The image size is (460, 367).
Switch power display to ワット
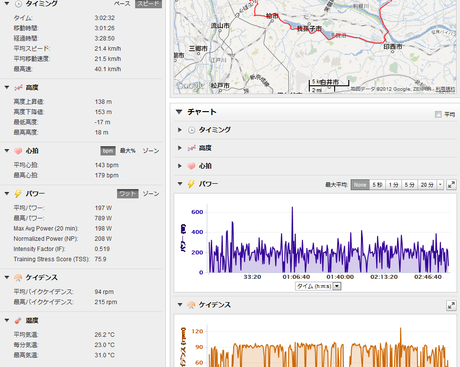[x=128, y=194]
